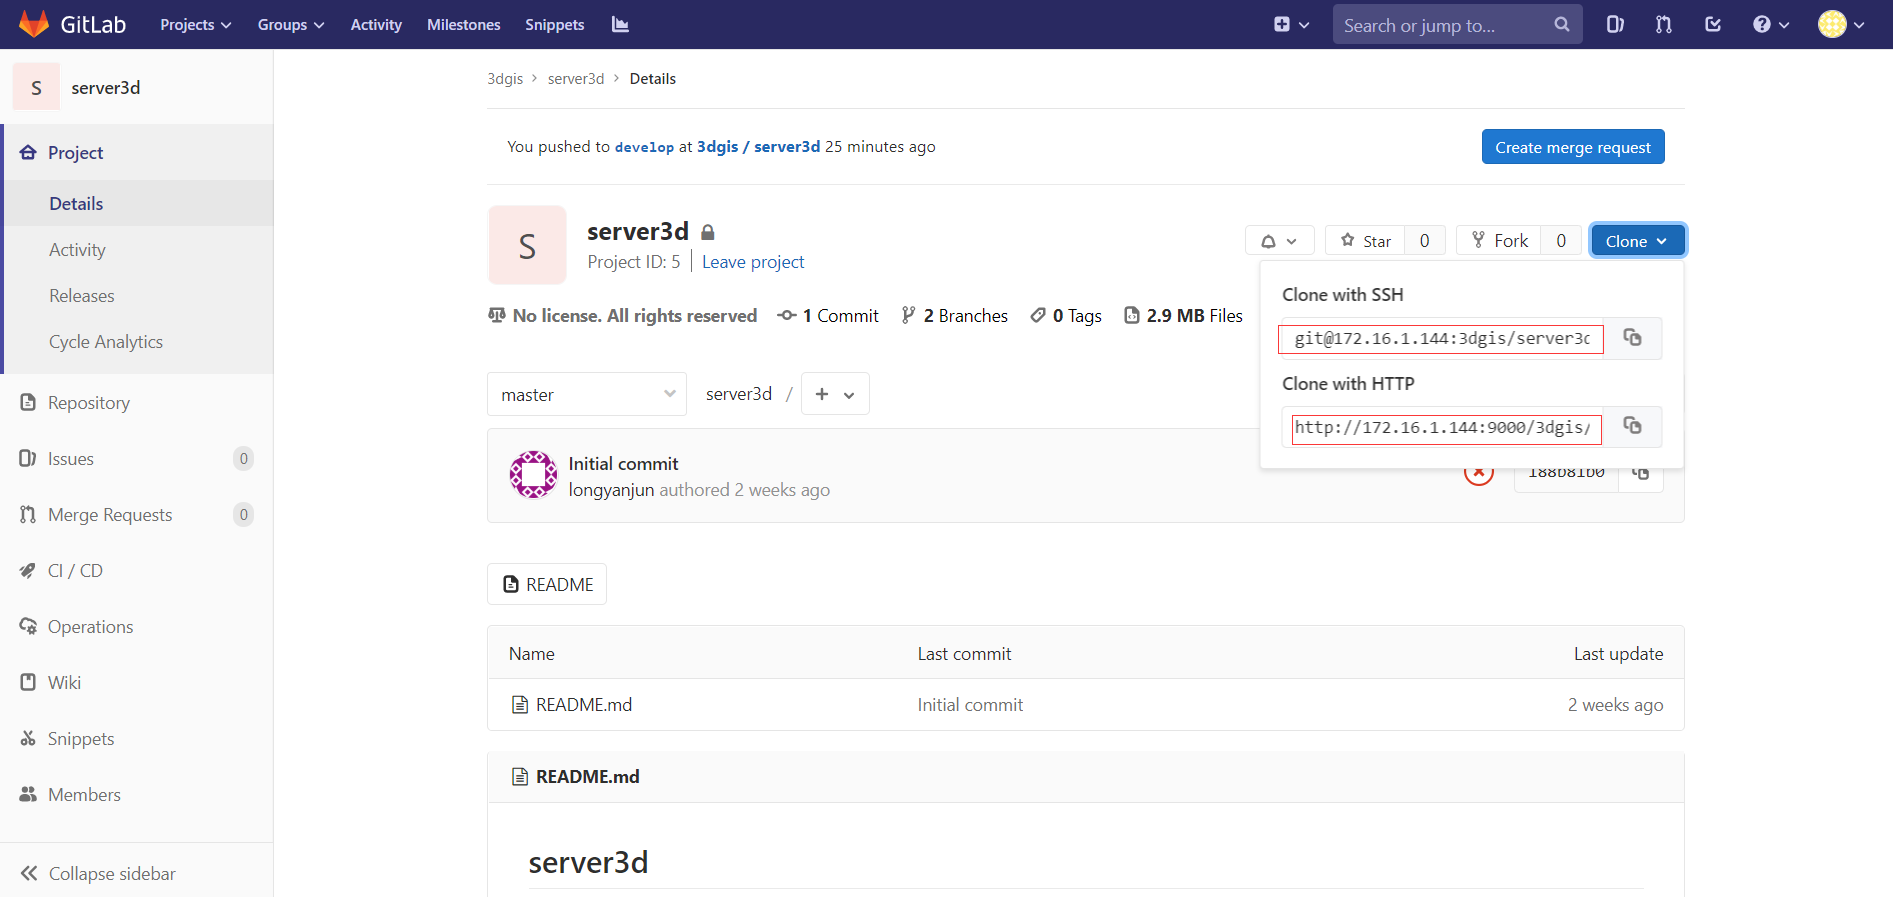Expand the Projects menu
The width and height of the screenshot is (1893, 897).
click(196, 24)
